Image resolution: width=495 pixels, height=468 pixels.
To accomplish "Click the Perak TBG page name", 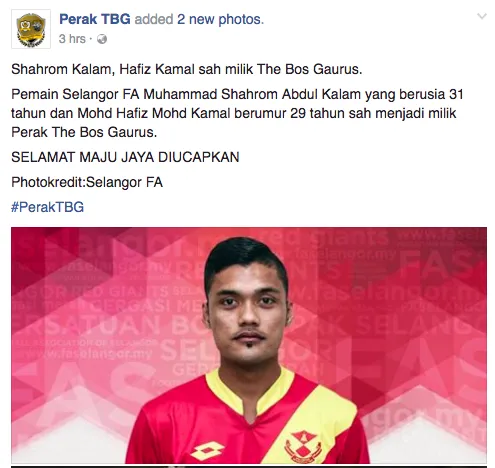I will (x=95, y=19).
